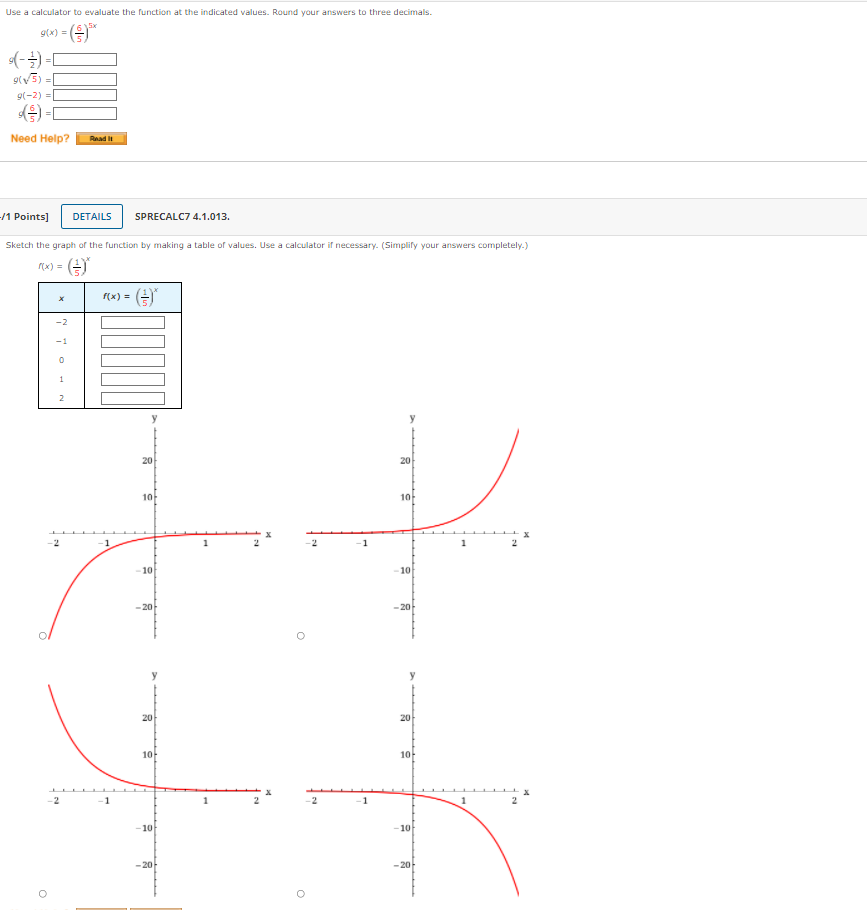Click the table input for x = 1
The image size is (867, 910).
132,379
